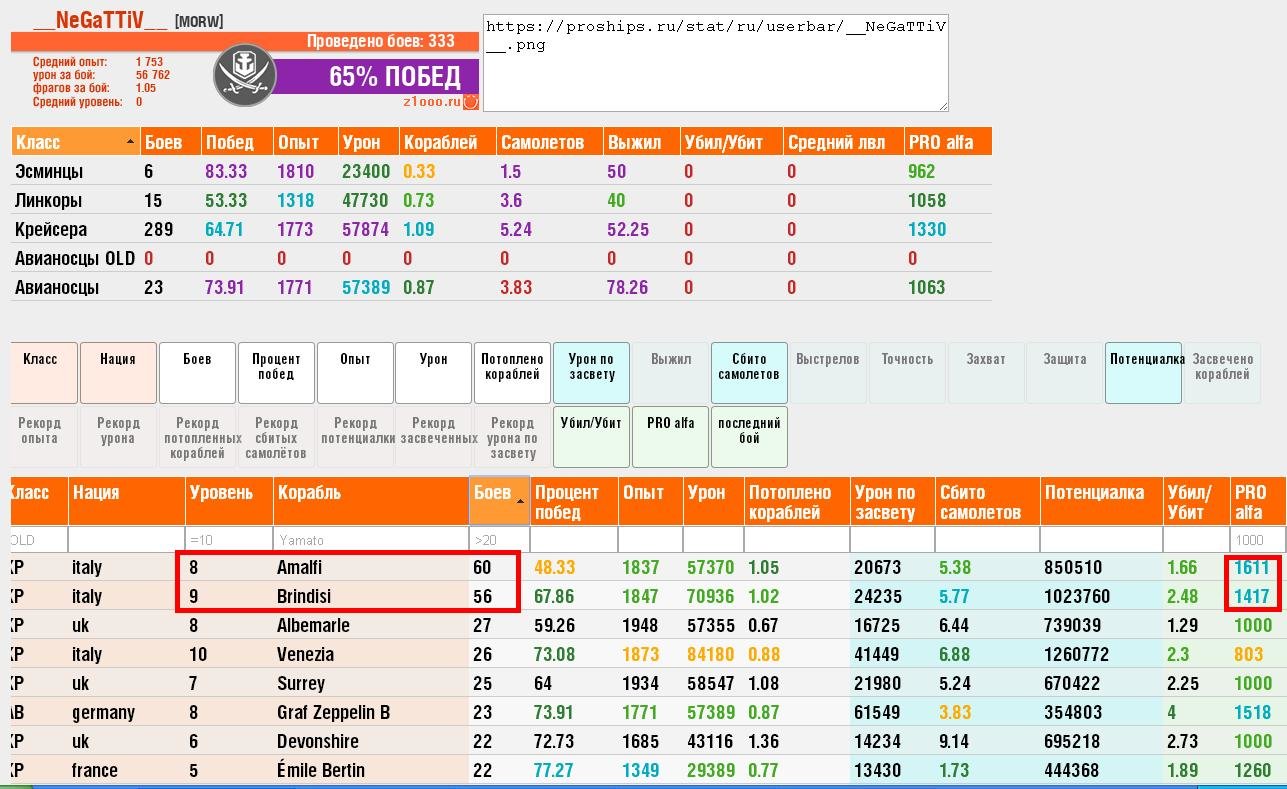Screen dimensions: 1287x789
Task: Sort ships table by Процент побед
Action: (x=573, y=502)
